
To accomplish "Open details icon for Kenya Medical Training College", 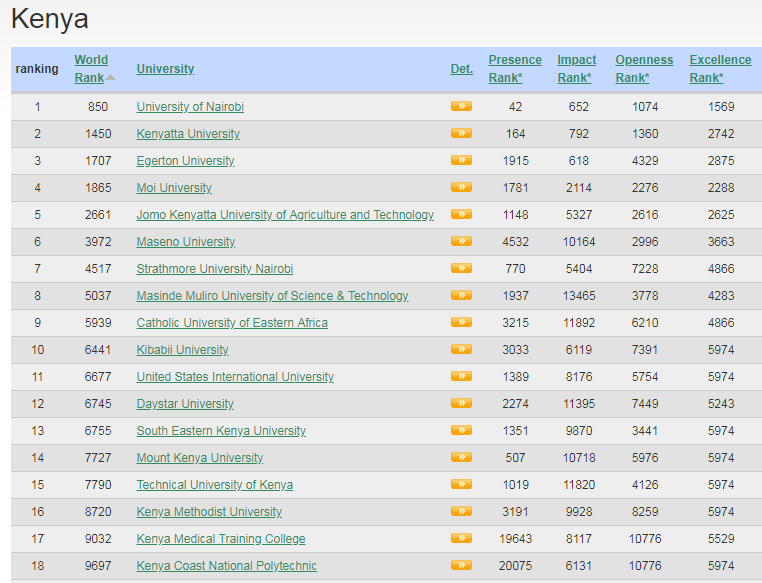I will [461, 538].
